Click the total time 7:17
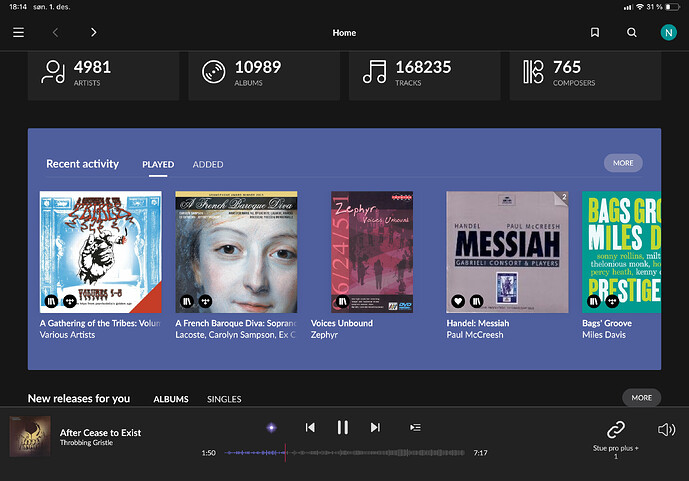 (480, 453)
